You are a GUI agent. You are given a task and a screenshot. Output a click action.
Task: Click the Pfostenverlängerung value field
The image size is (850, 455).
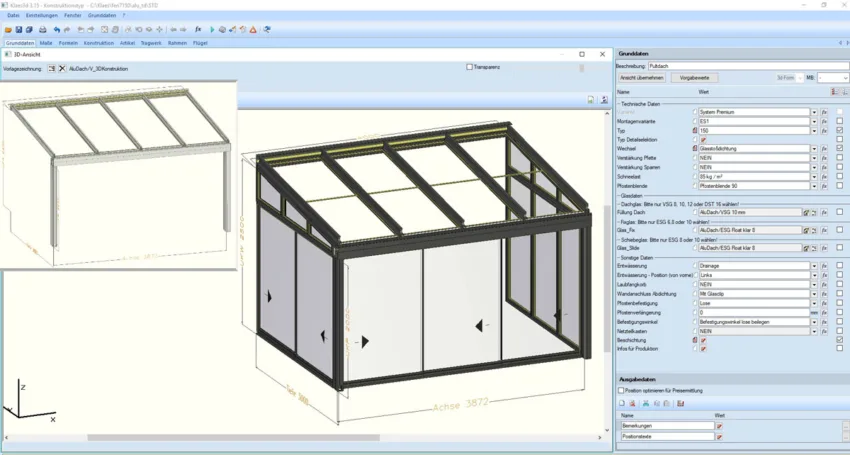754,313
